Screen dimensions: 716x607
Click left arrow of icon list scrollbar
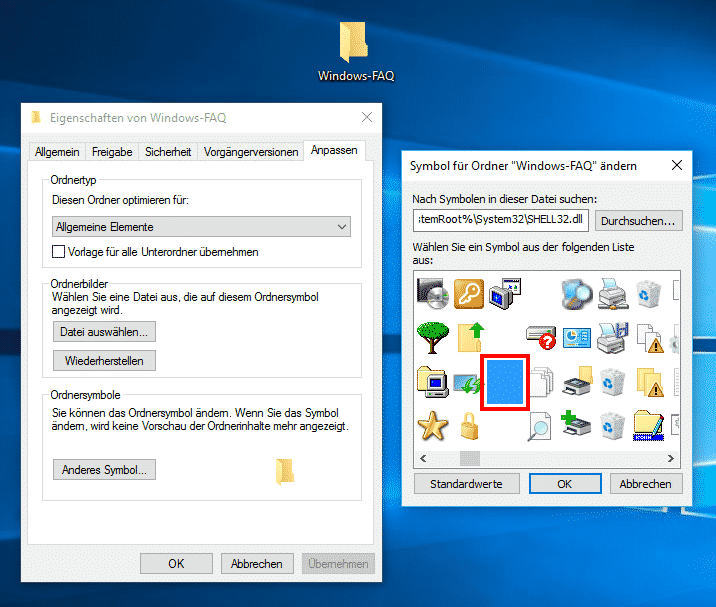tap(423, 459)
